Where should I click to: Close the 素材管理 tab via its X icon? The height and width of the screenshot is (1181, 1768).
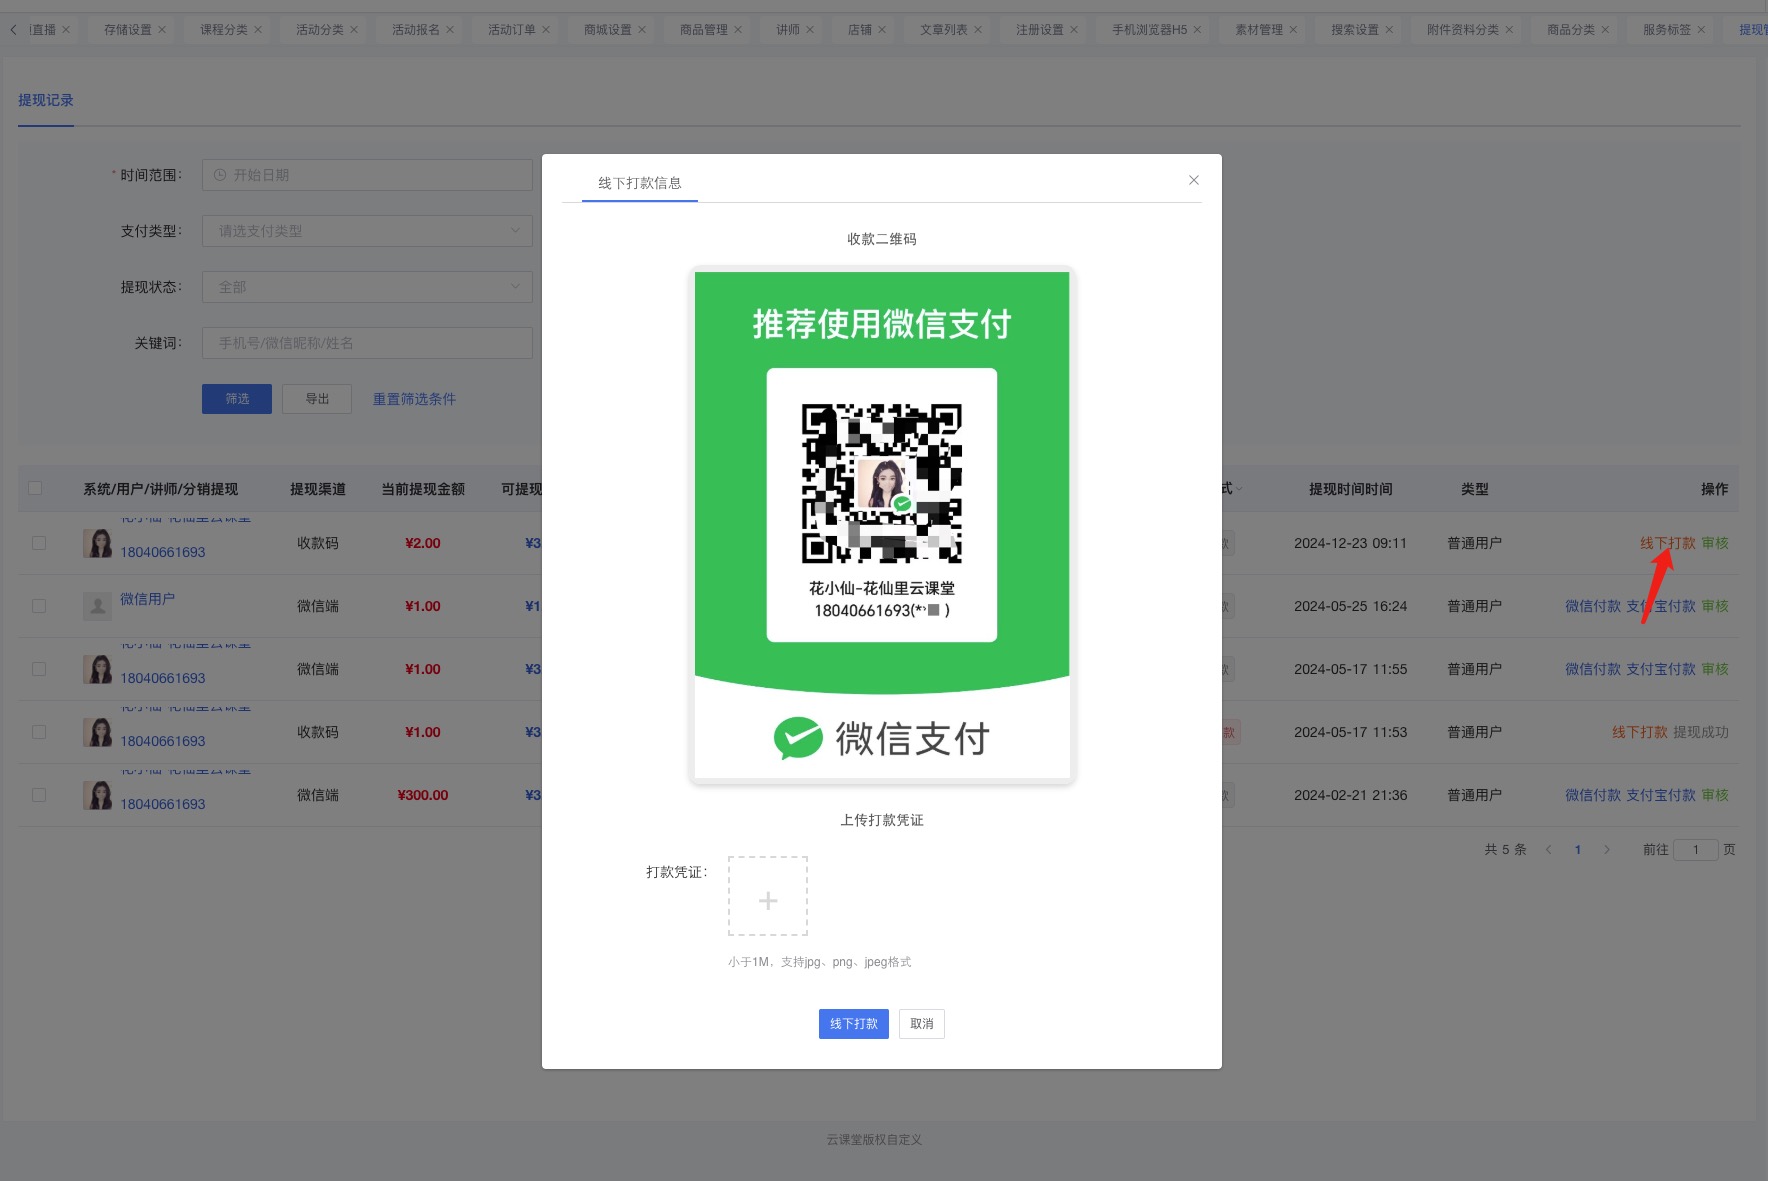[1293, 30]
